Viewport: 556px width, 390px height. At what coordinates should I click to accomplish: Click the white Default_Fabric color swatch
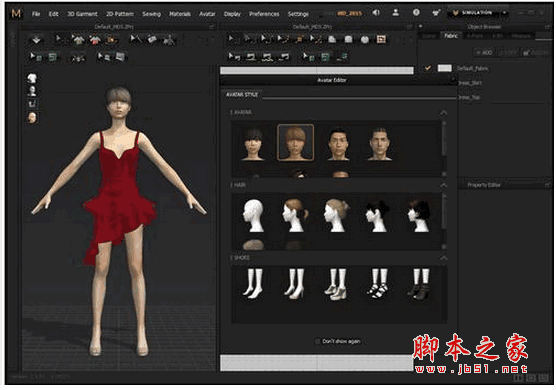click(445, 68)
